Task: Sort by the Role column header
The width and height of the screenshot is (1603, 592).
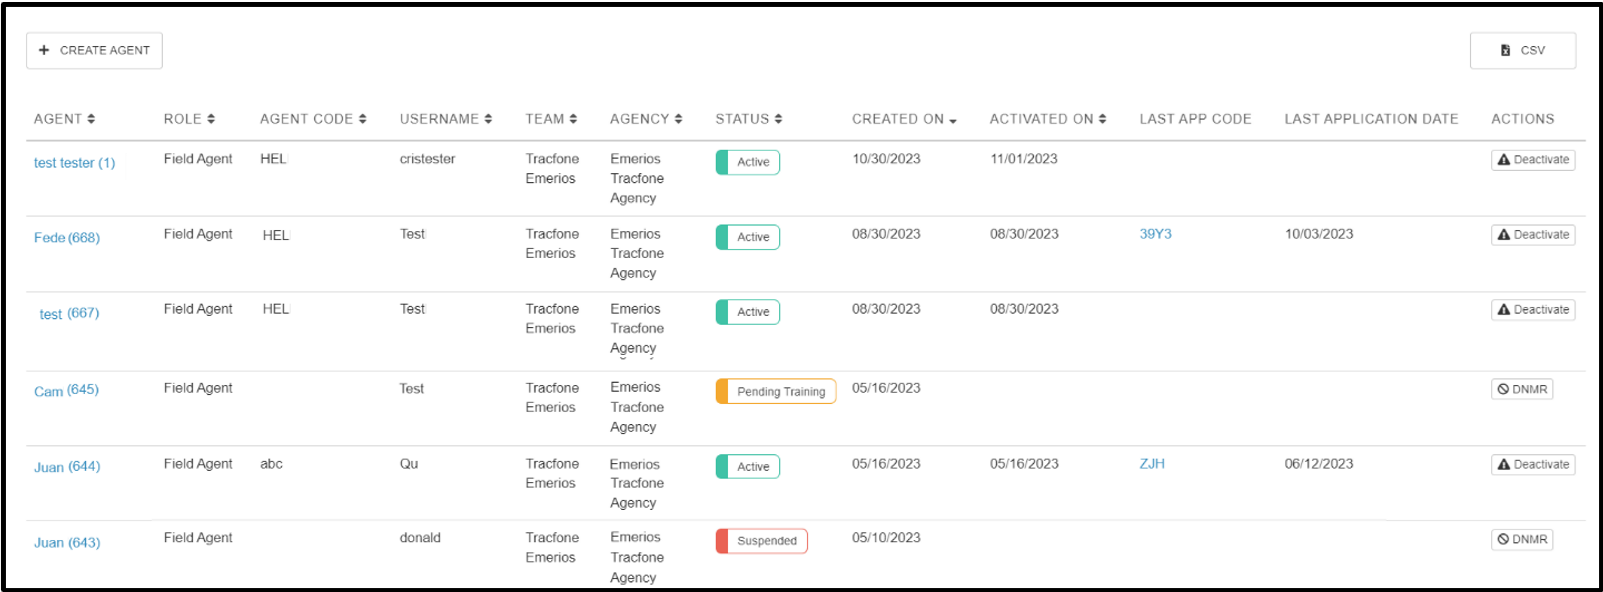Action: [x=189, y=119]
